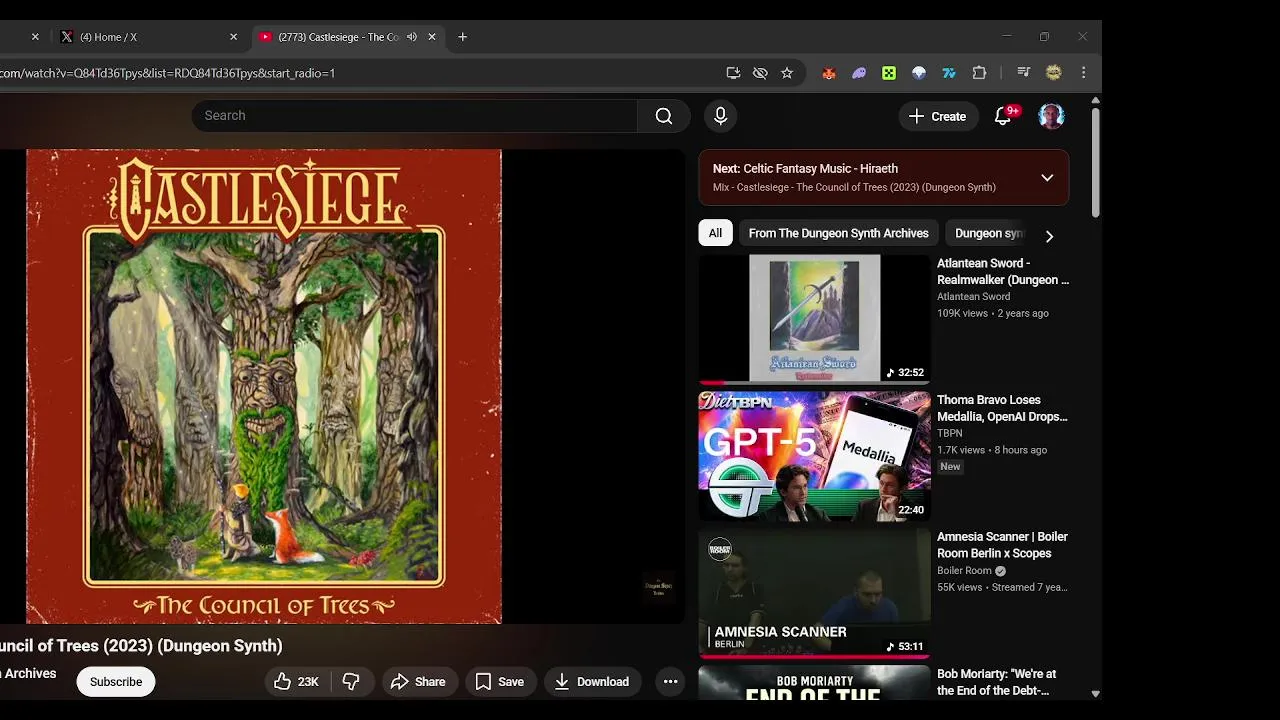Open more actions three-dot menu under video
The width and height of the screenshot is (1280, 720).
click(x=671, y=682)
